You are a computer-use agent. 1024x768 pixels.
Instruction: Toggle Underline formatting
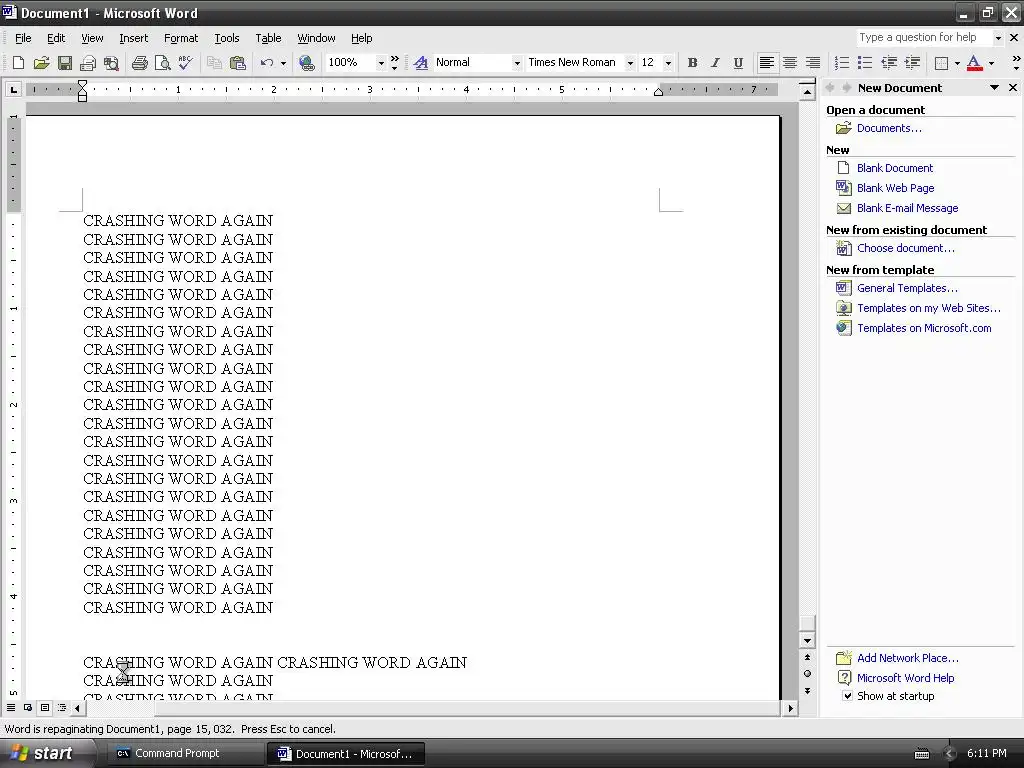tap(738, 63)
